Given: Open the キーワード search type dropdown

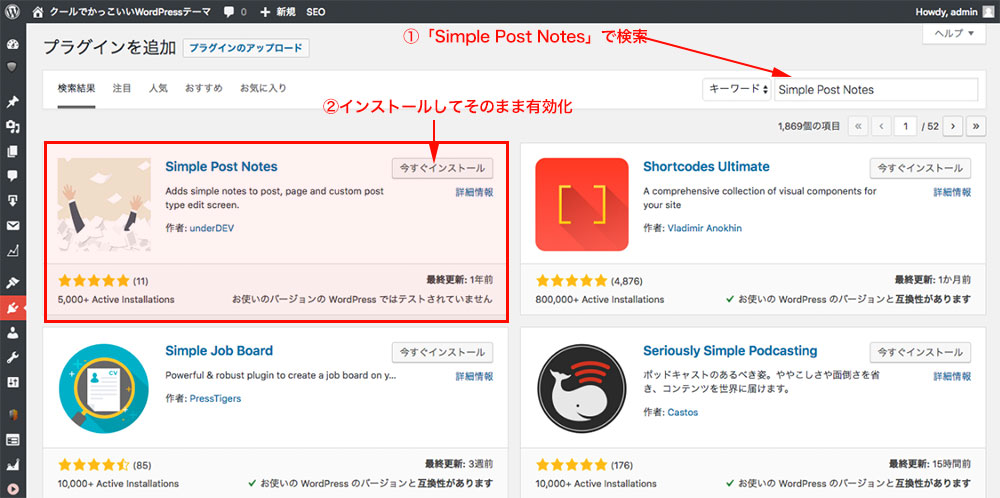Looking at the screenshot, I should click(x=738, y=90).
